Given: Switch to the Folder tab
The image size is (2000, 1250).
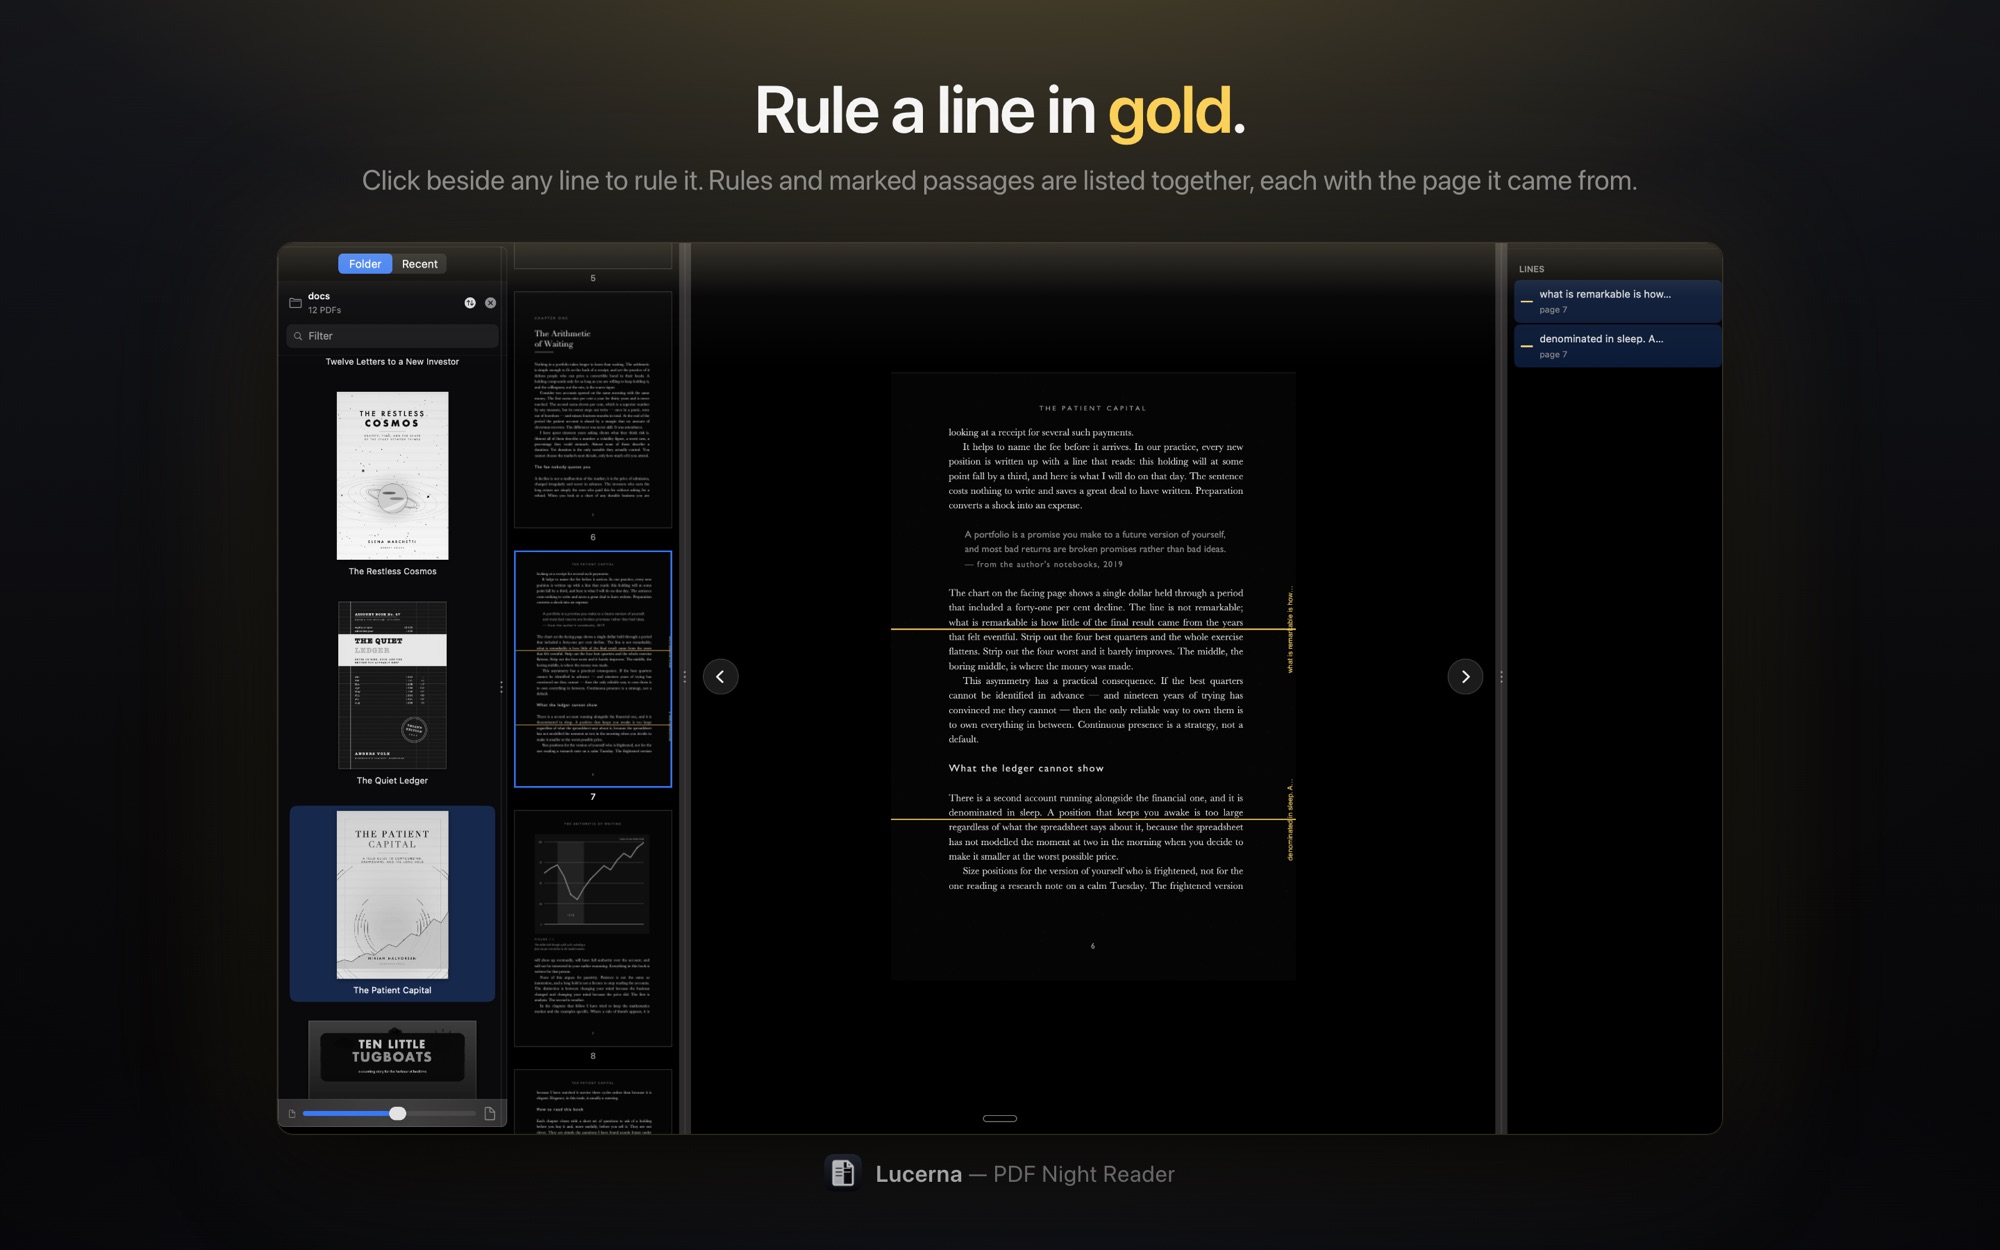Looking at the screenshot, I should pyautogui.click(x=365, y=264).
